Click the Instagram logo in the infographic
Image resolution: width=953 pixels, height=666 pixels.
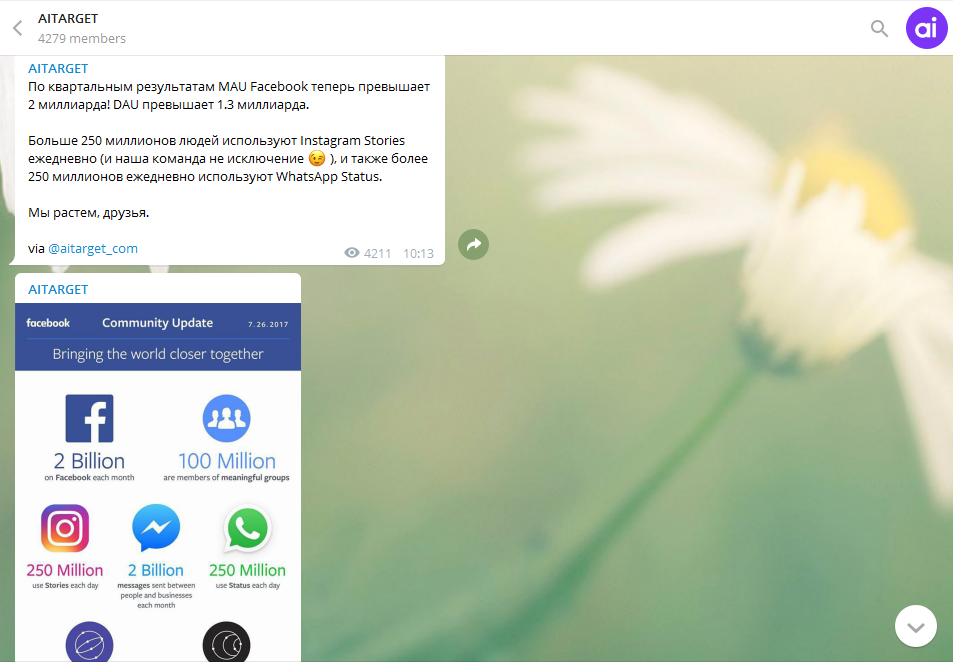point(65,529)
